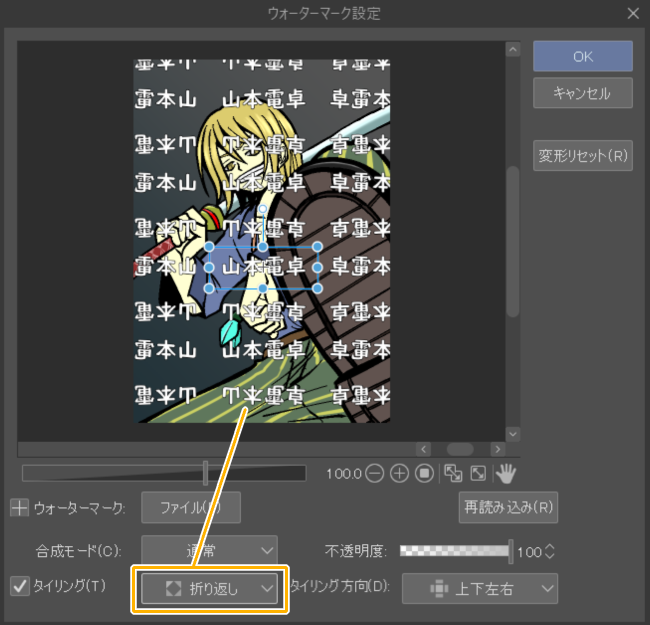Viewport: 650px width, 625px height.
Task: Click the vertical scrollbar thumb
Action: tap(513, 241)
